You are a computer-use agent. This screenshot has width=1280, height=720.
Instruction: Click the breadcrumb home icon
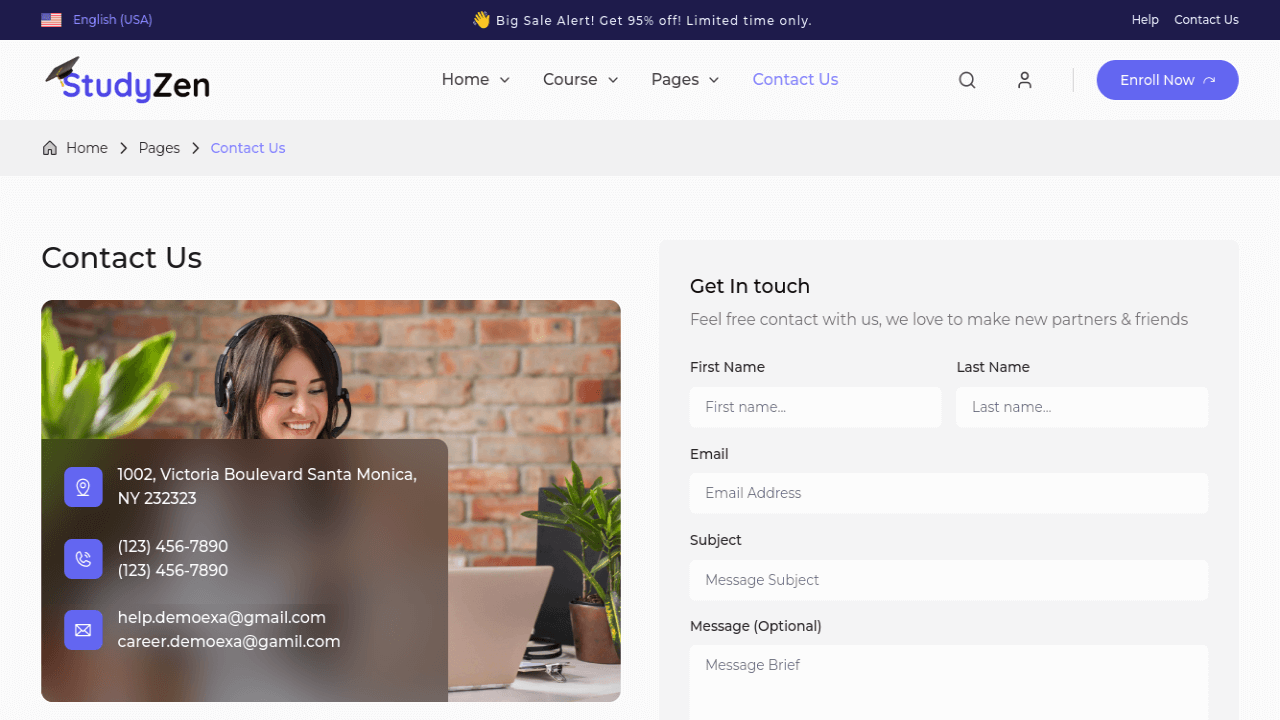click(x=50, y=148)
